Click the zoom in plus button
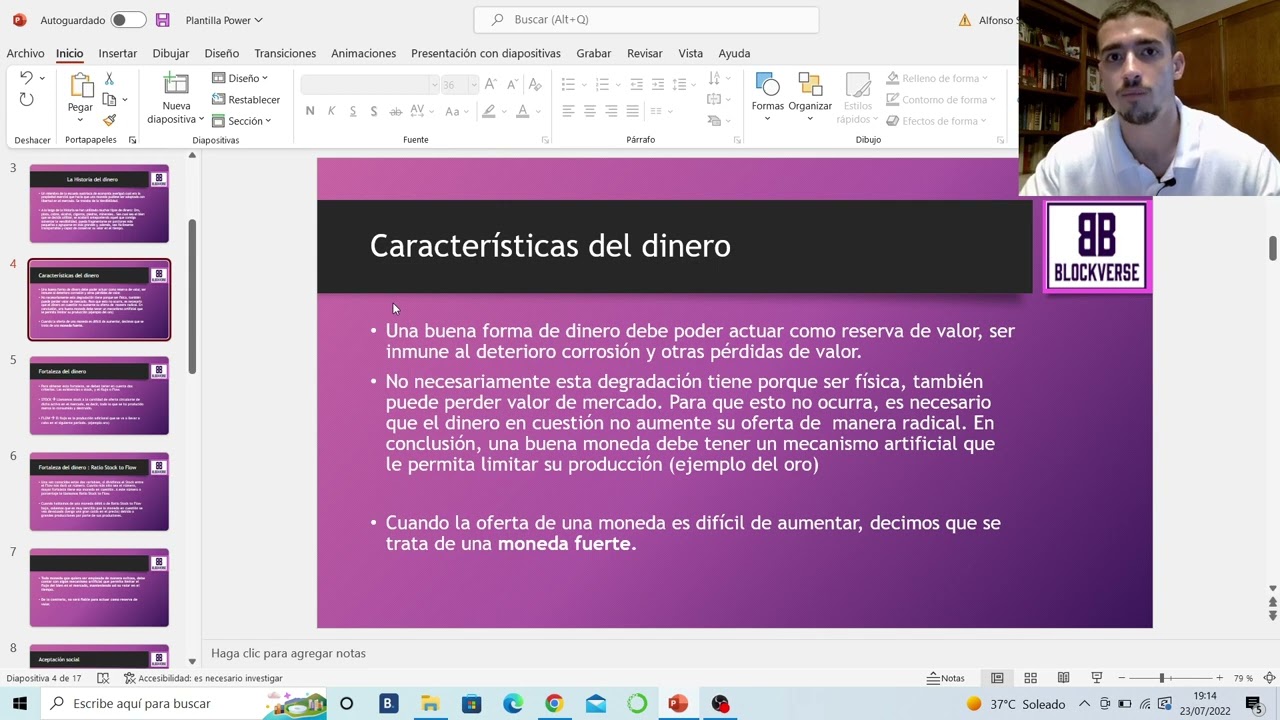Viewport: 1280px width, 720px height. (x=1219, y=678)
